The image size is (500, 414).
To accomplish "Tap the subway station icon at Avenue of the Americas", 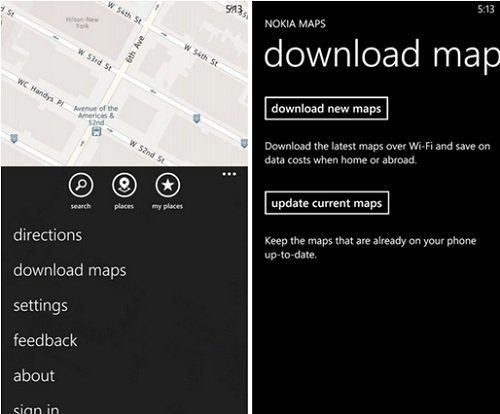I will coord(96,132).
